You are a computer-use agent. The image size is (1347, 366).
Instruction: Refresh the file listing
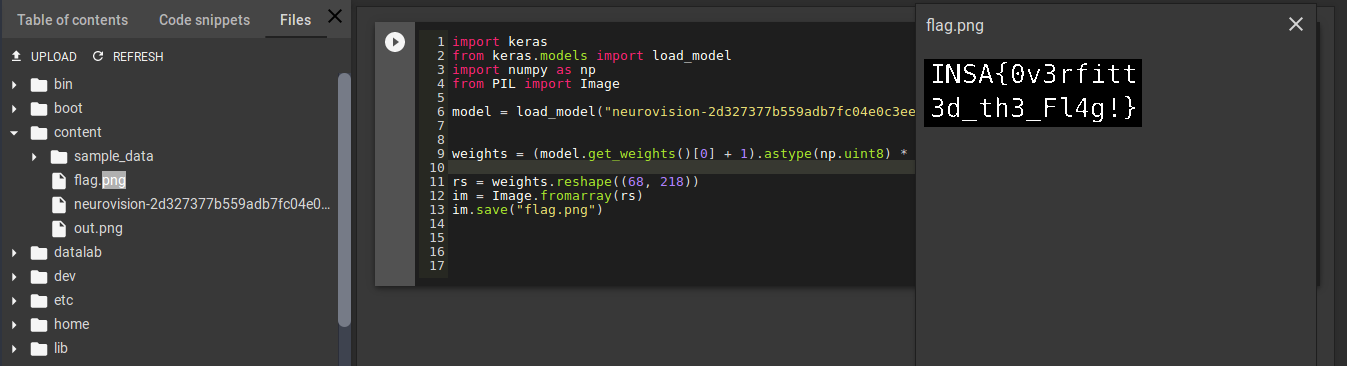coord(128,57)
